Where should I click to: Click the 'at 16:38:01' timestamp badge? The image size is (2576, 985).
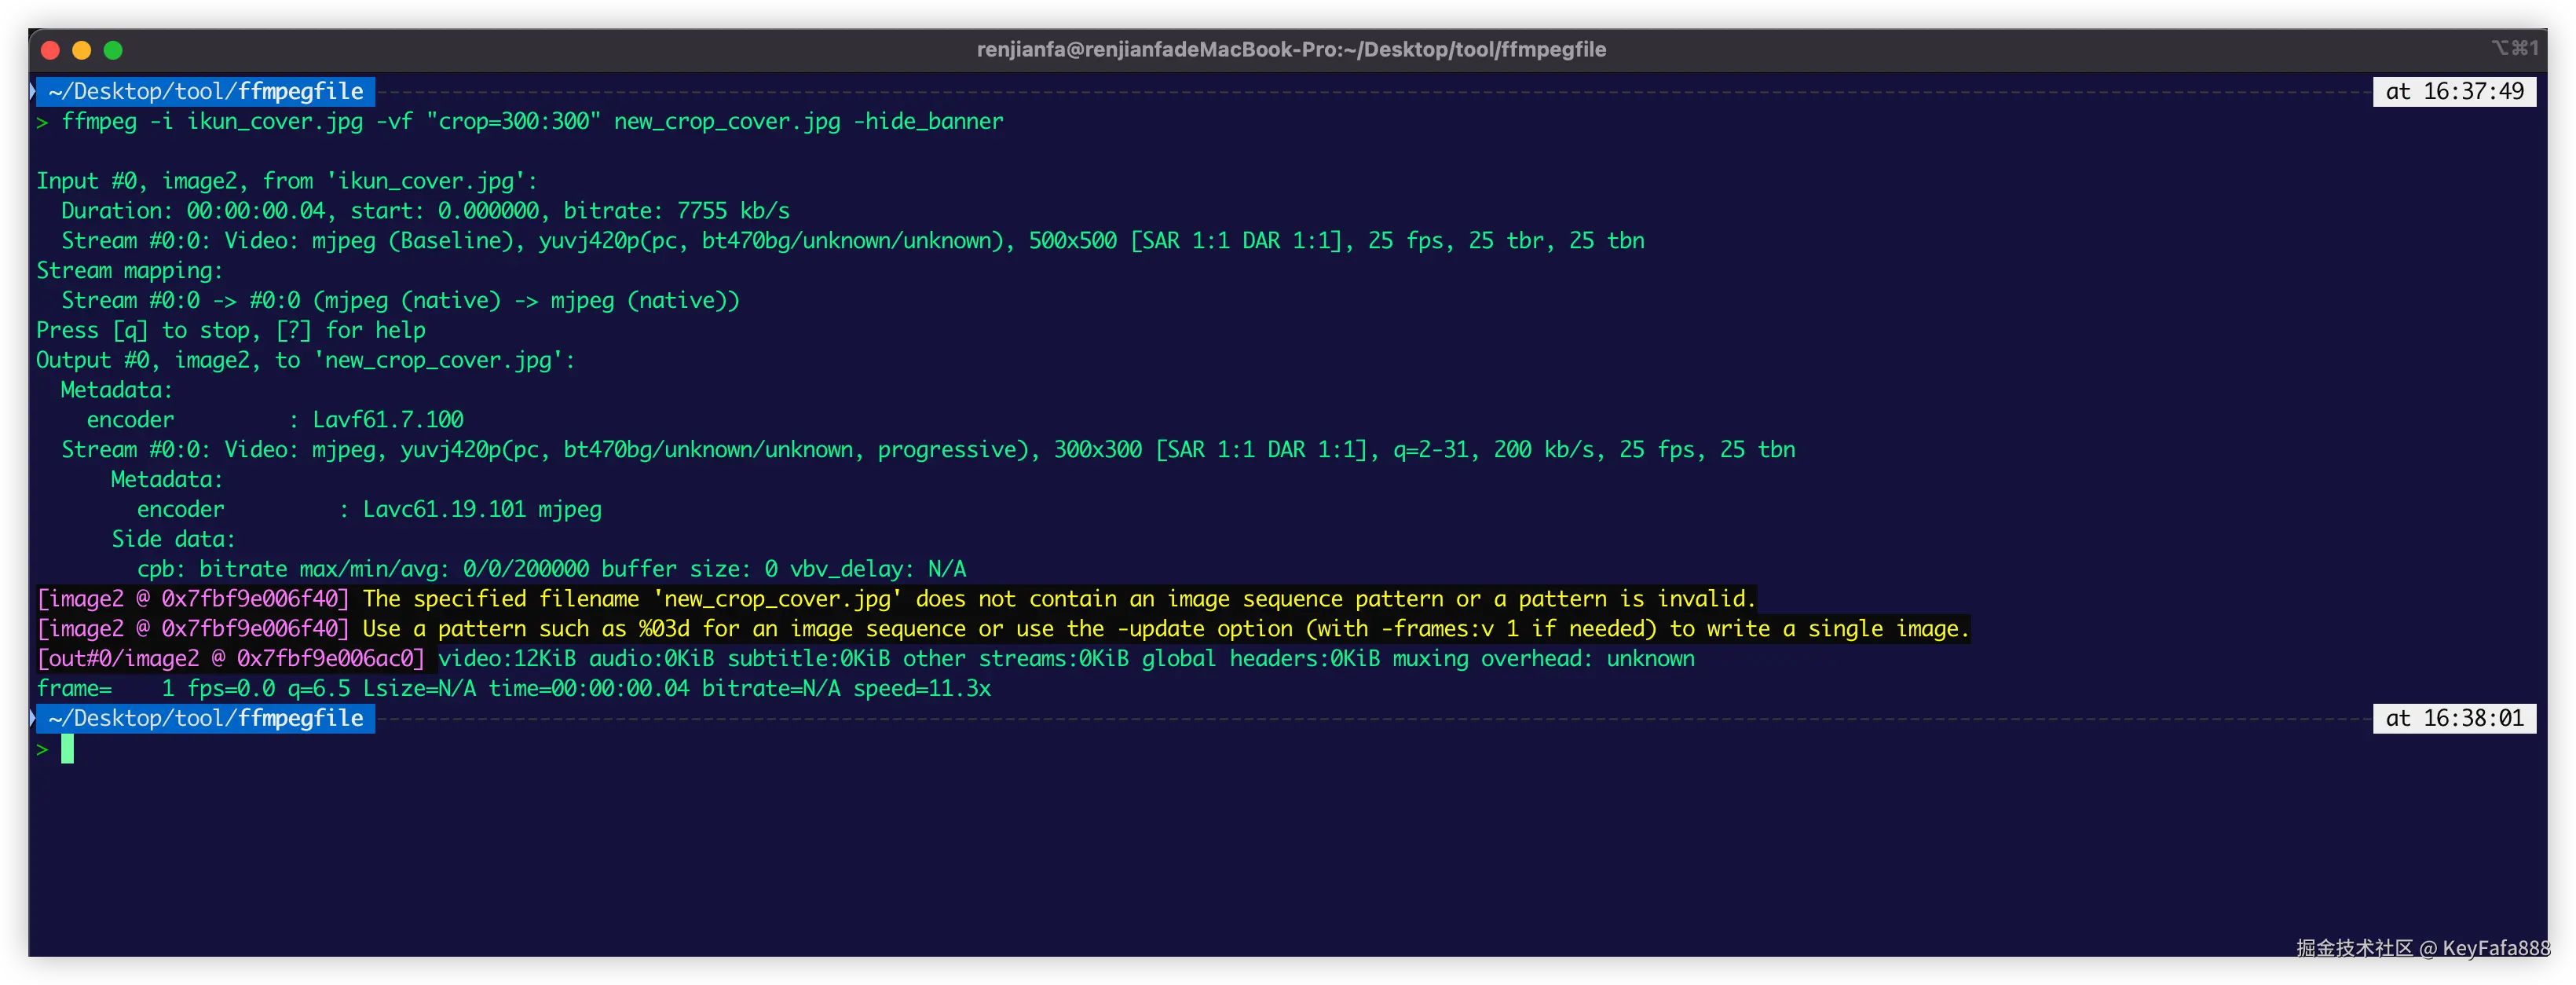(x=2454, y=718)
